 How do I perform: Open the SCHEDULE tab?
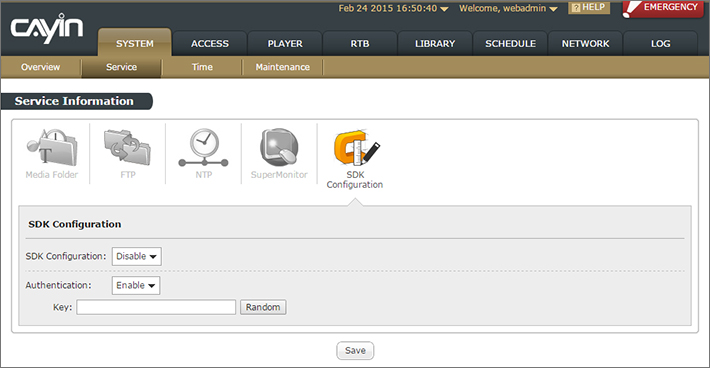[x=510, y=43]
